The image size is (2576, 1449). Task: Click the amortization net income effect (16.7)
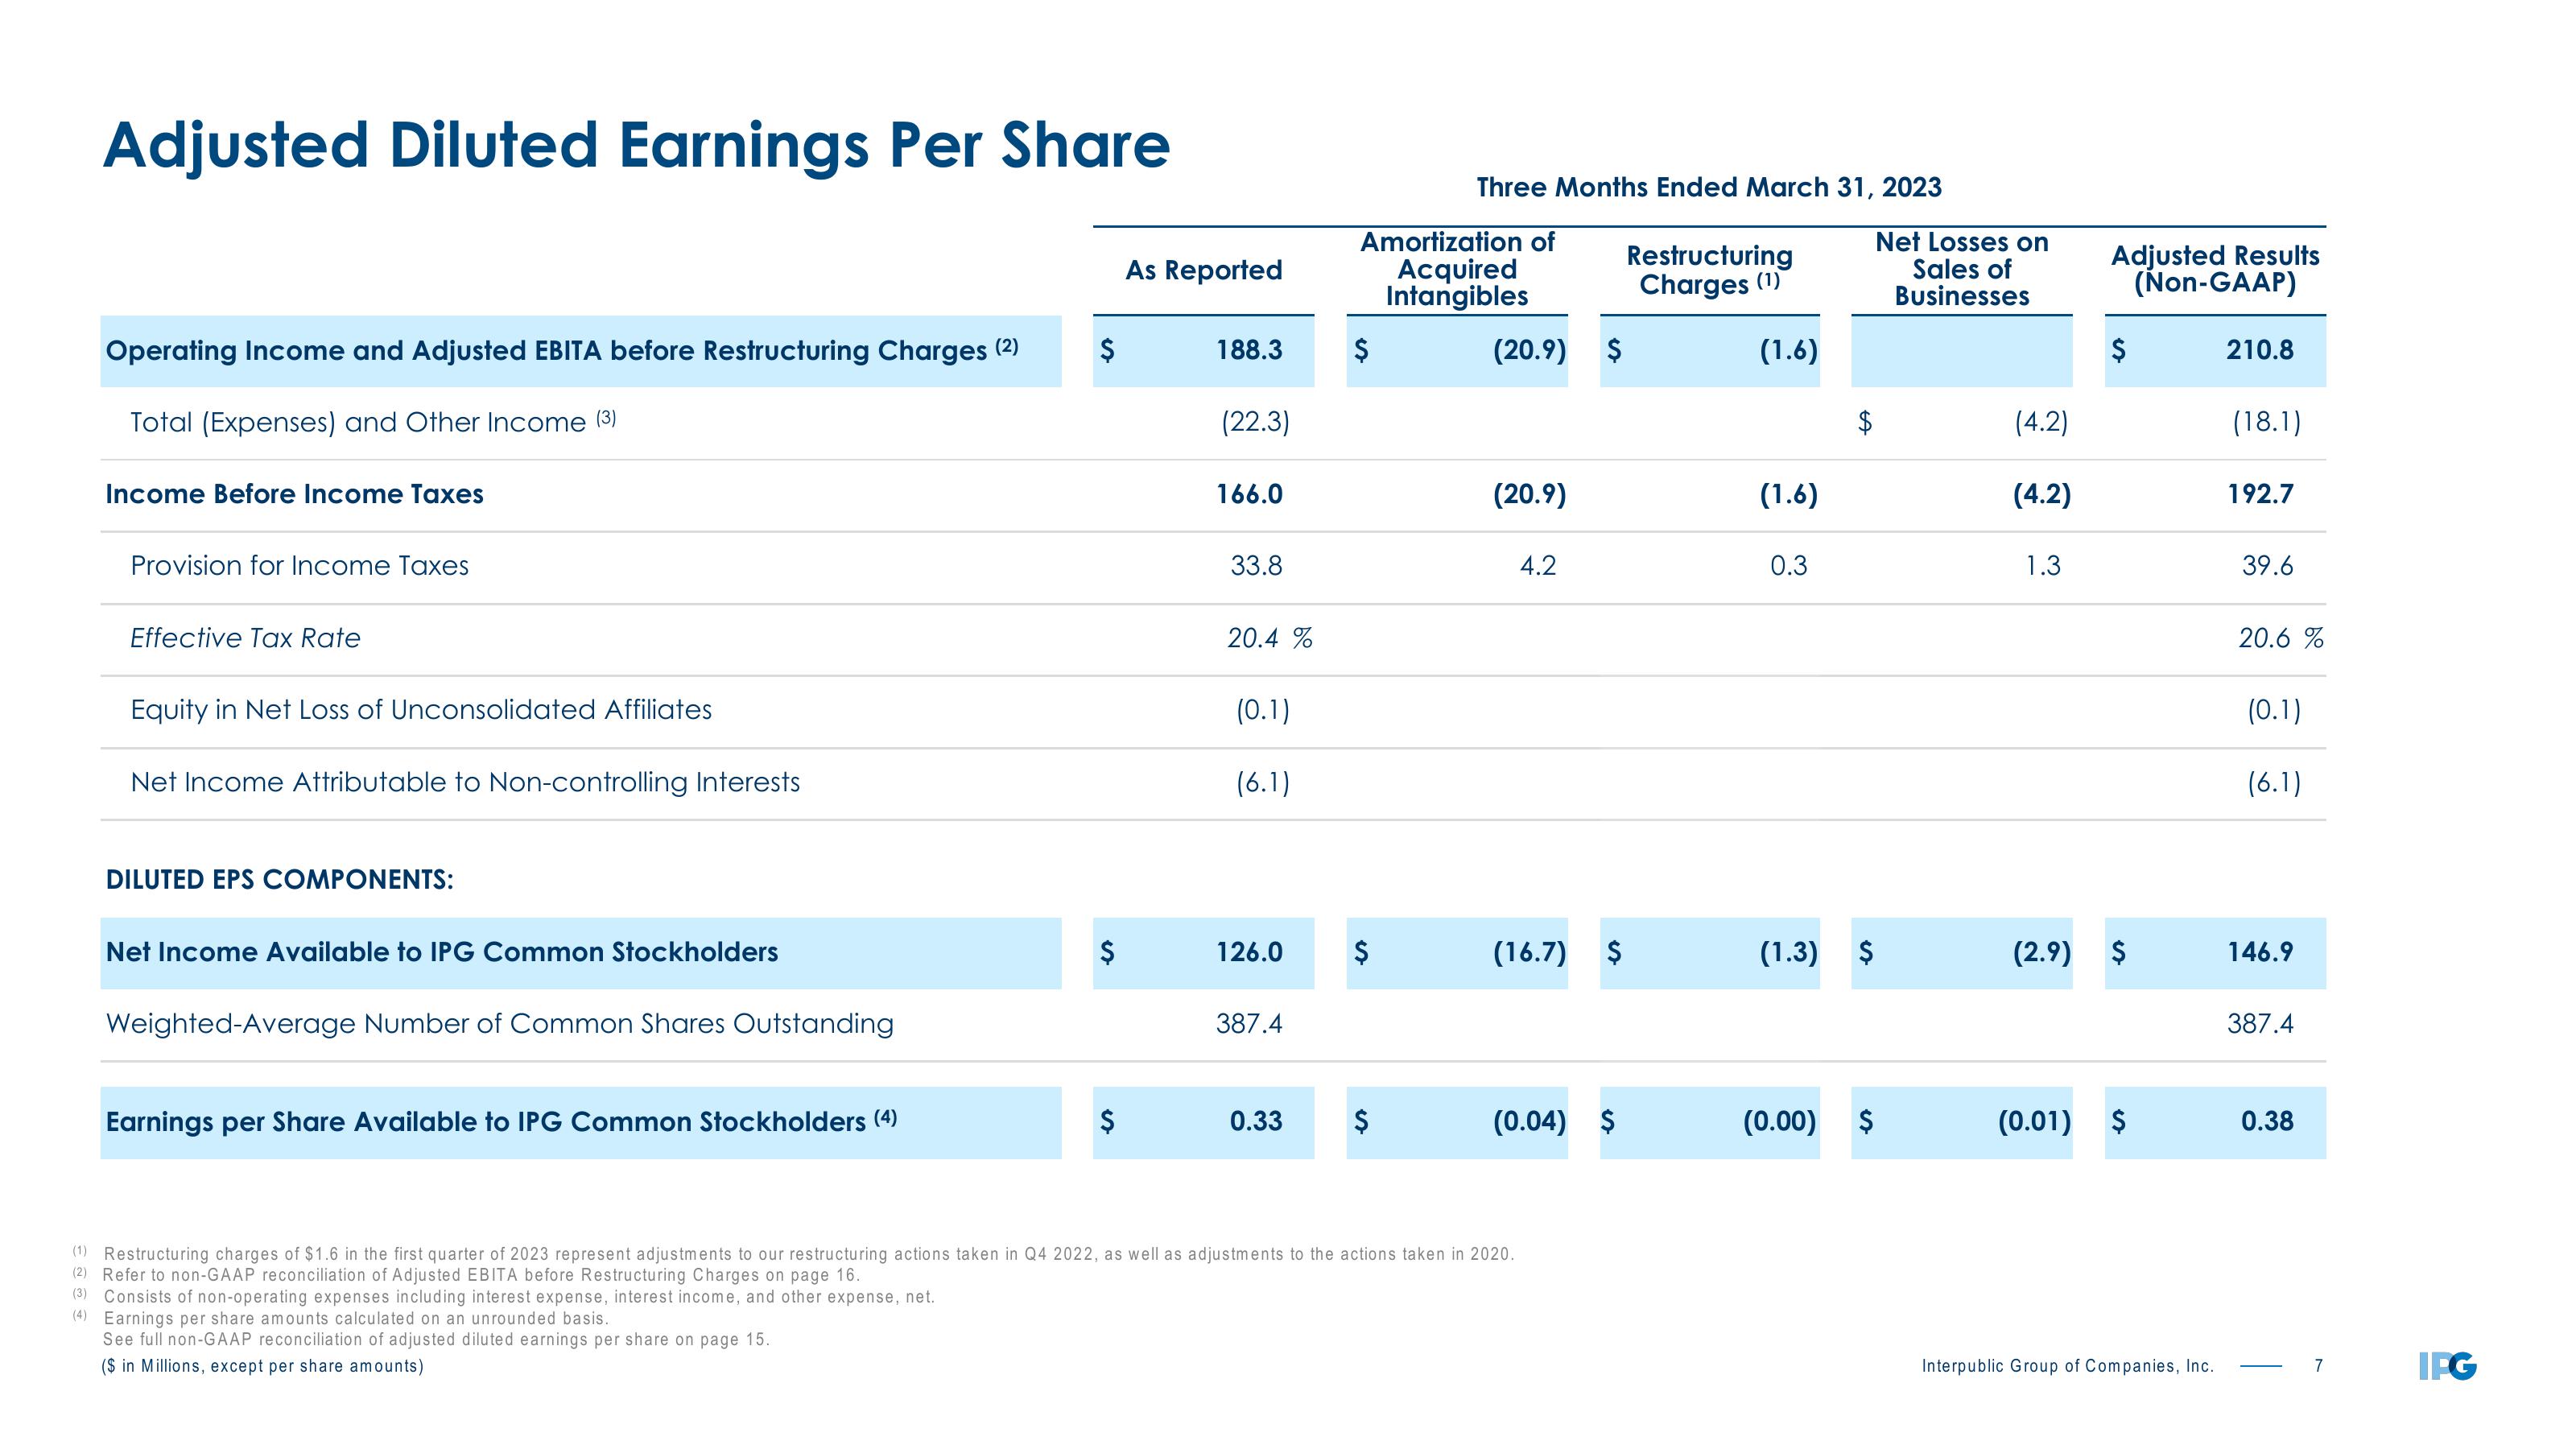(x=1529, y=952)
